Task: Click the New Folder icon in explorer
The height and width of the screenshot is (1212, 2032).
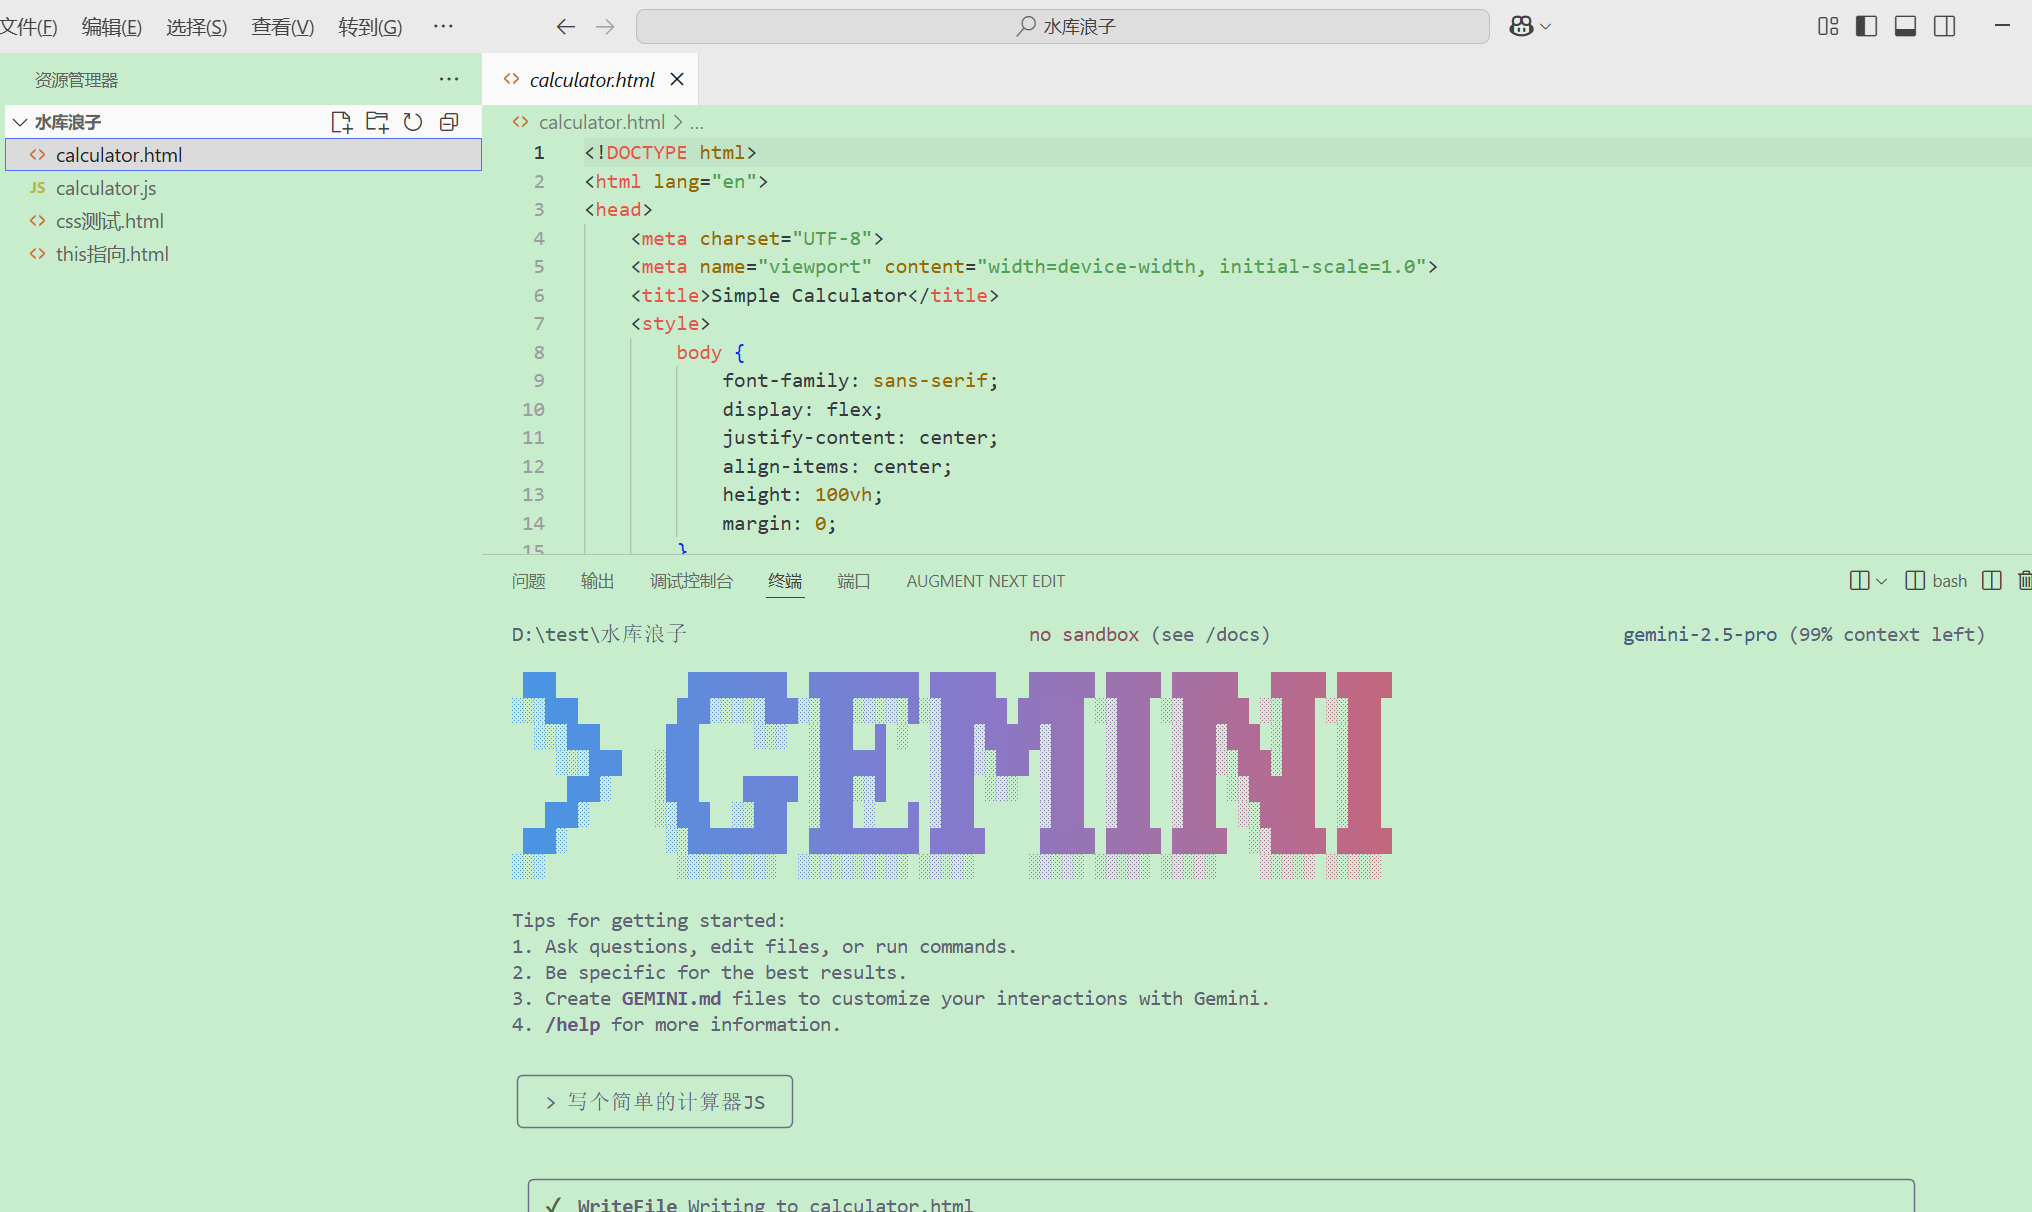Action: pyautogui.click(x=377, y=122)
